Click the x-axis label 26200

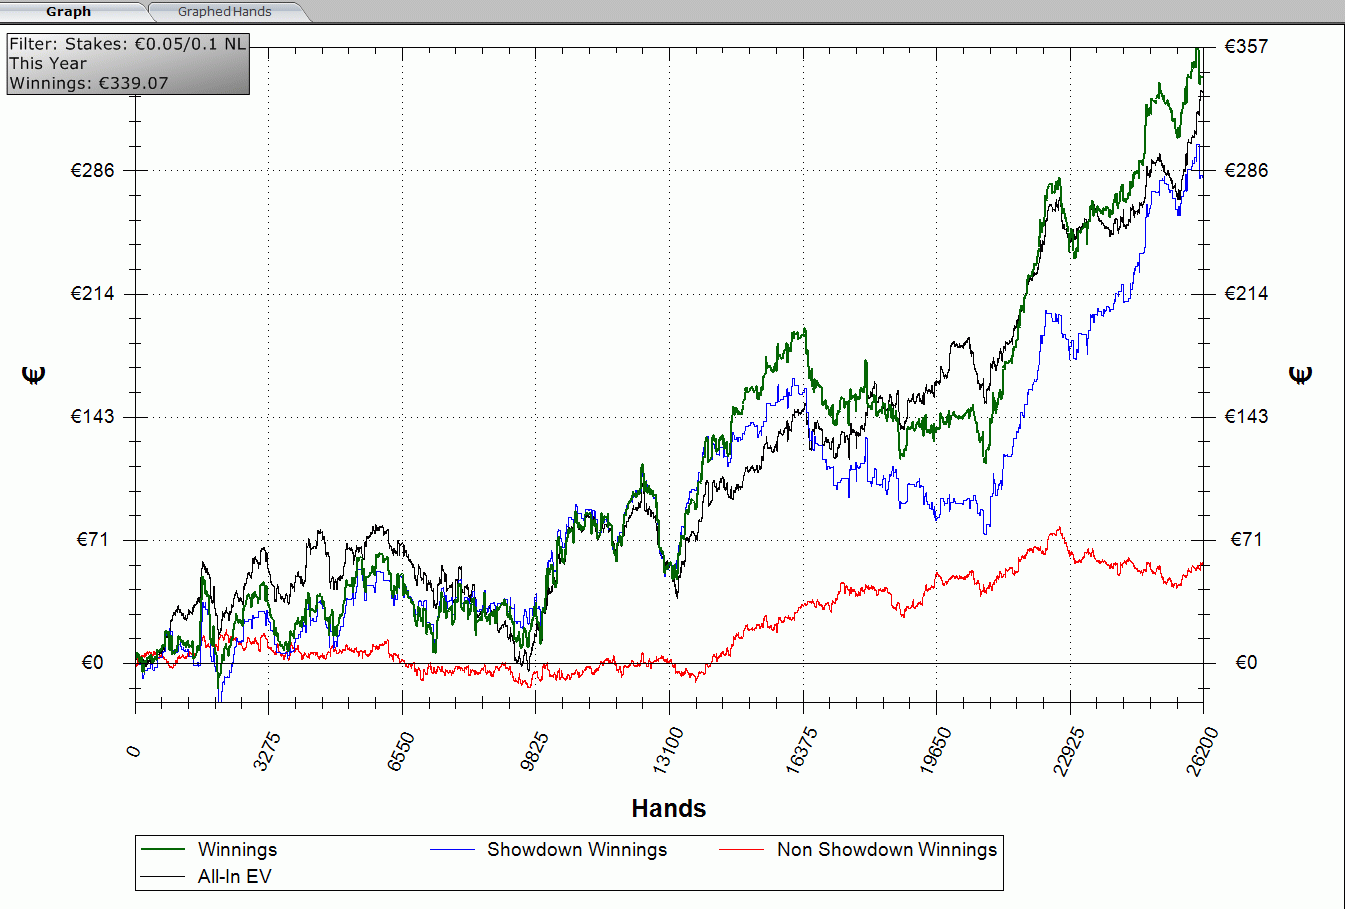(x=1202, y=750)
